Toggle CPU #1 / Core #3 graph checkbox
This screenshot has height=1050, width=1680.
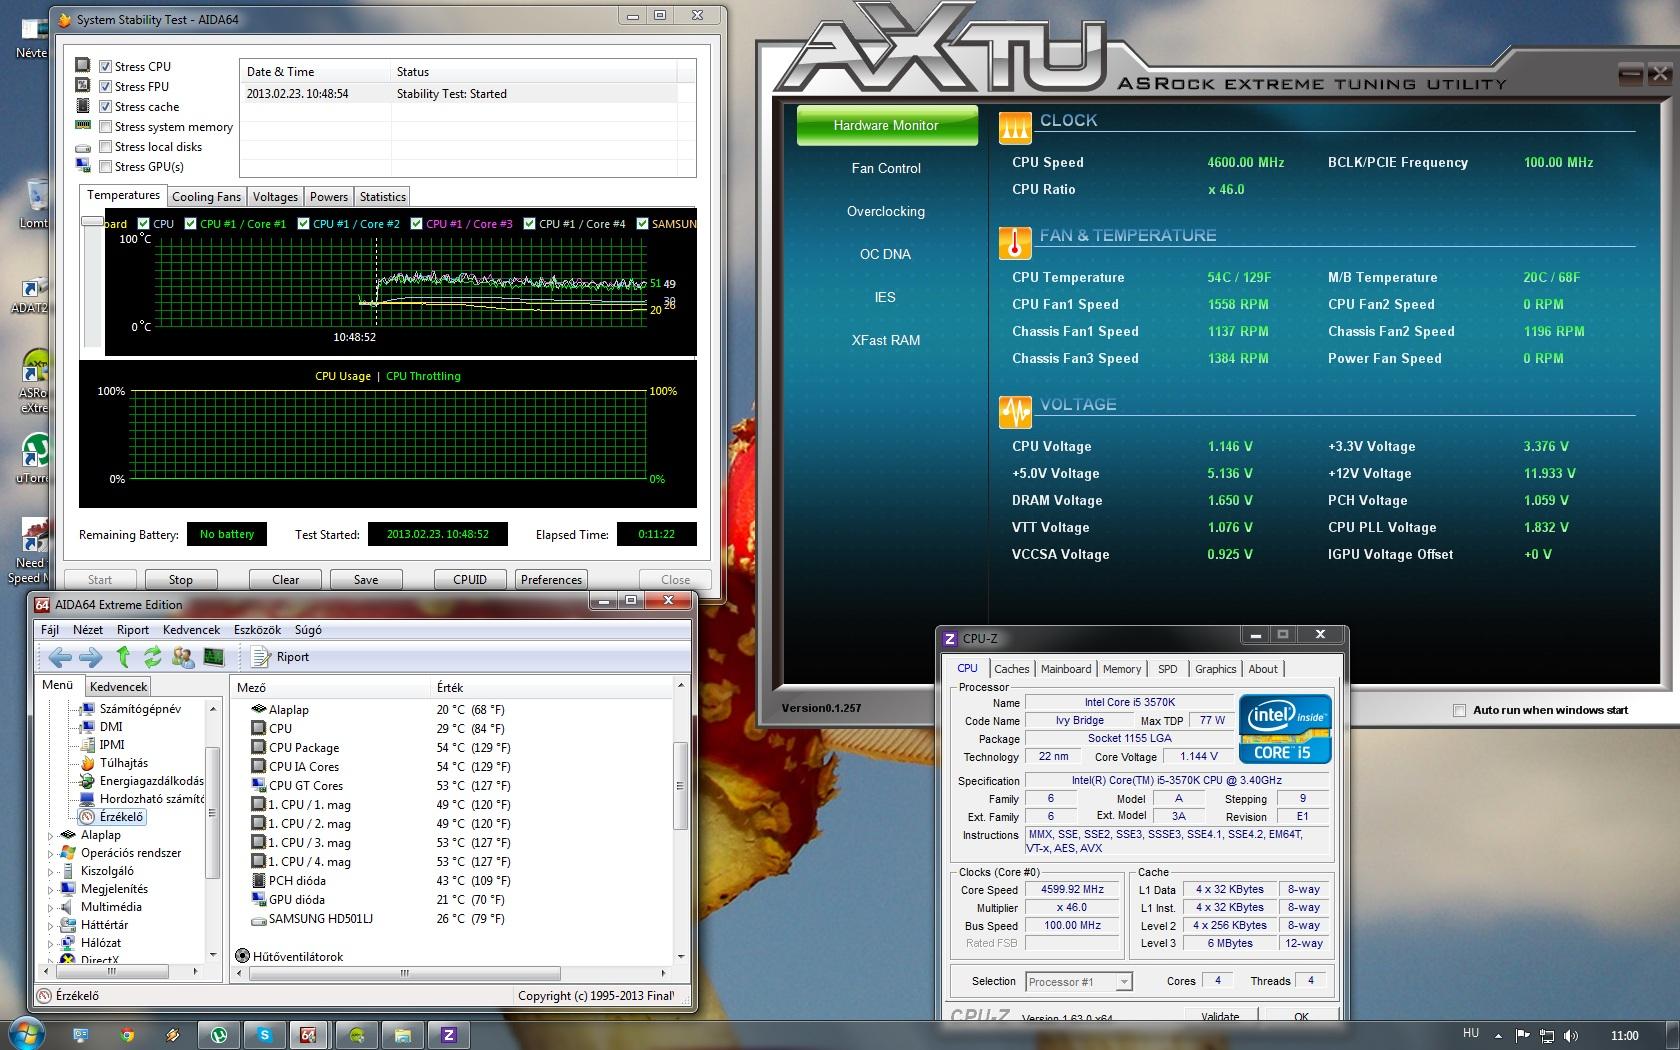[x=417, y=223]
